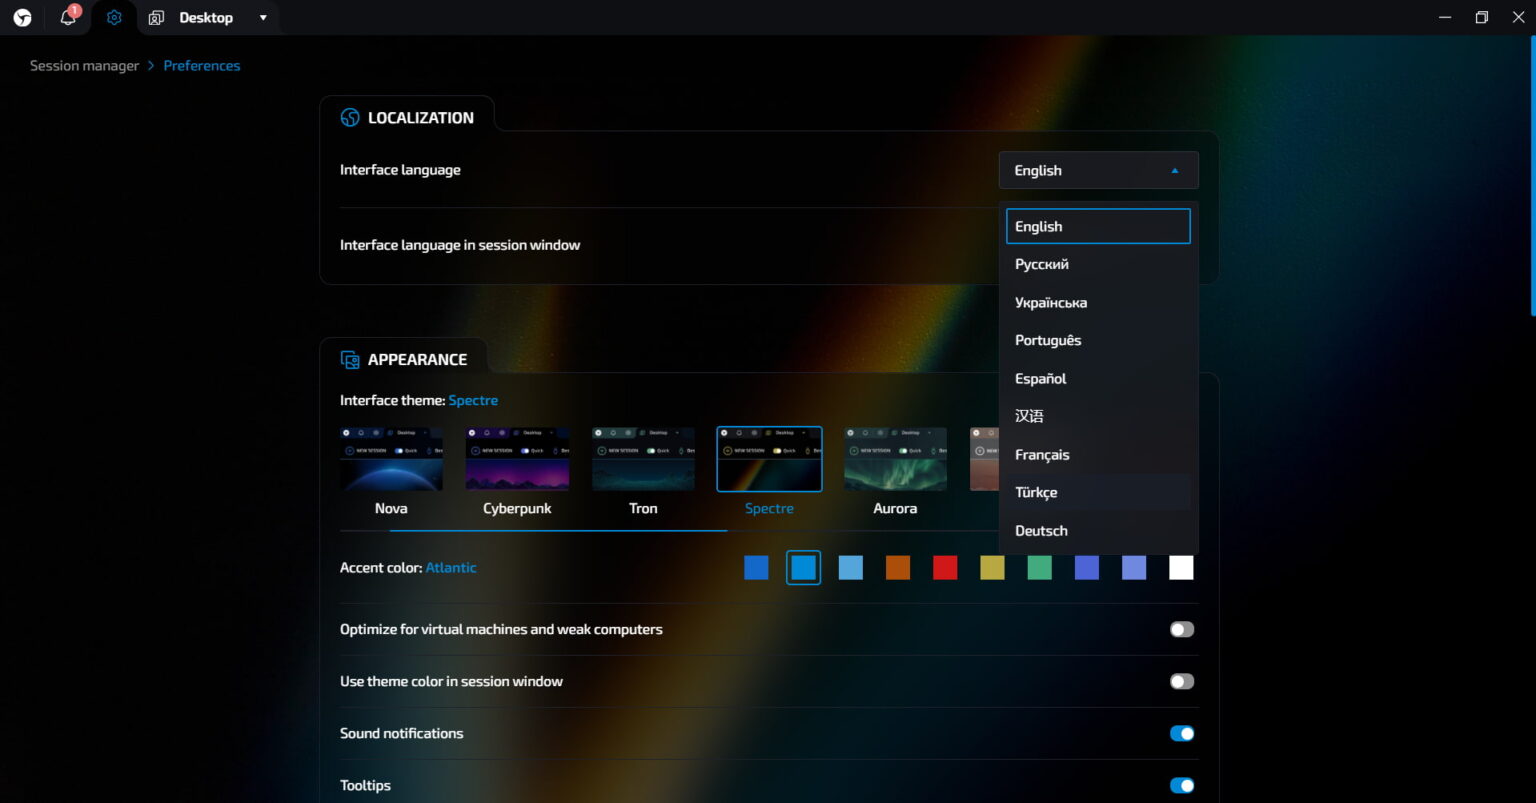This screenshot has width=1536, height=803.
Task: Turn off tooltips
Action: tap(1181, 785)
